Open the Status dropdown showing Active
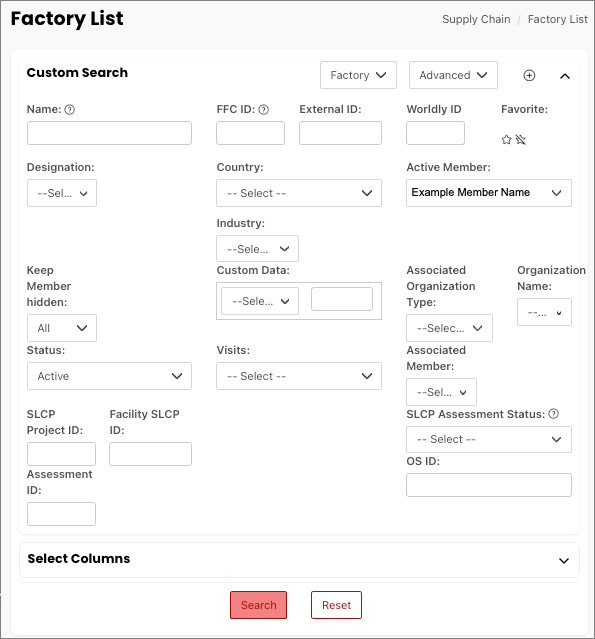 coord(109,376)
